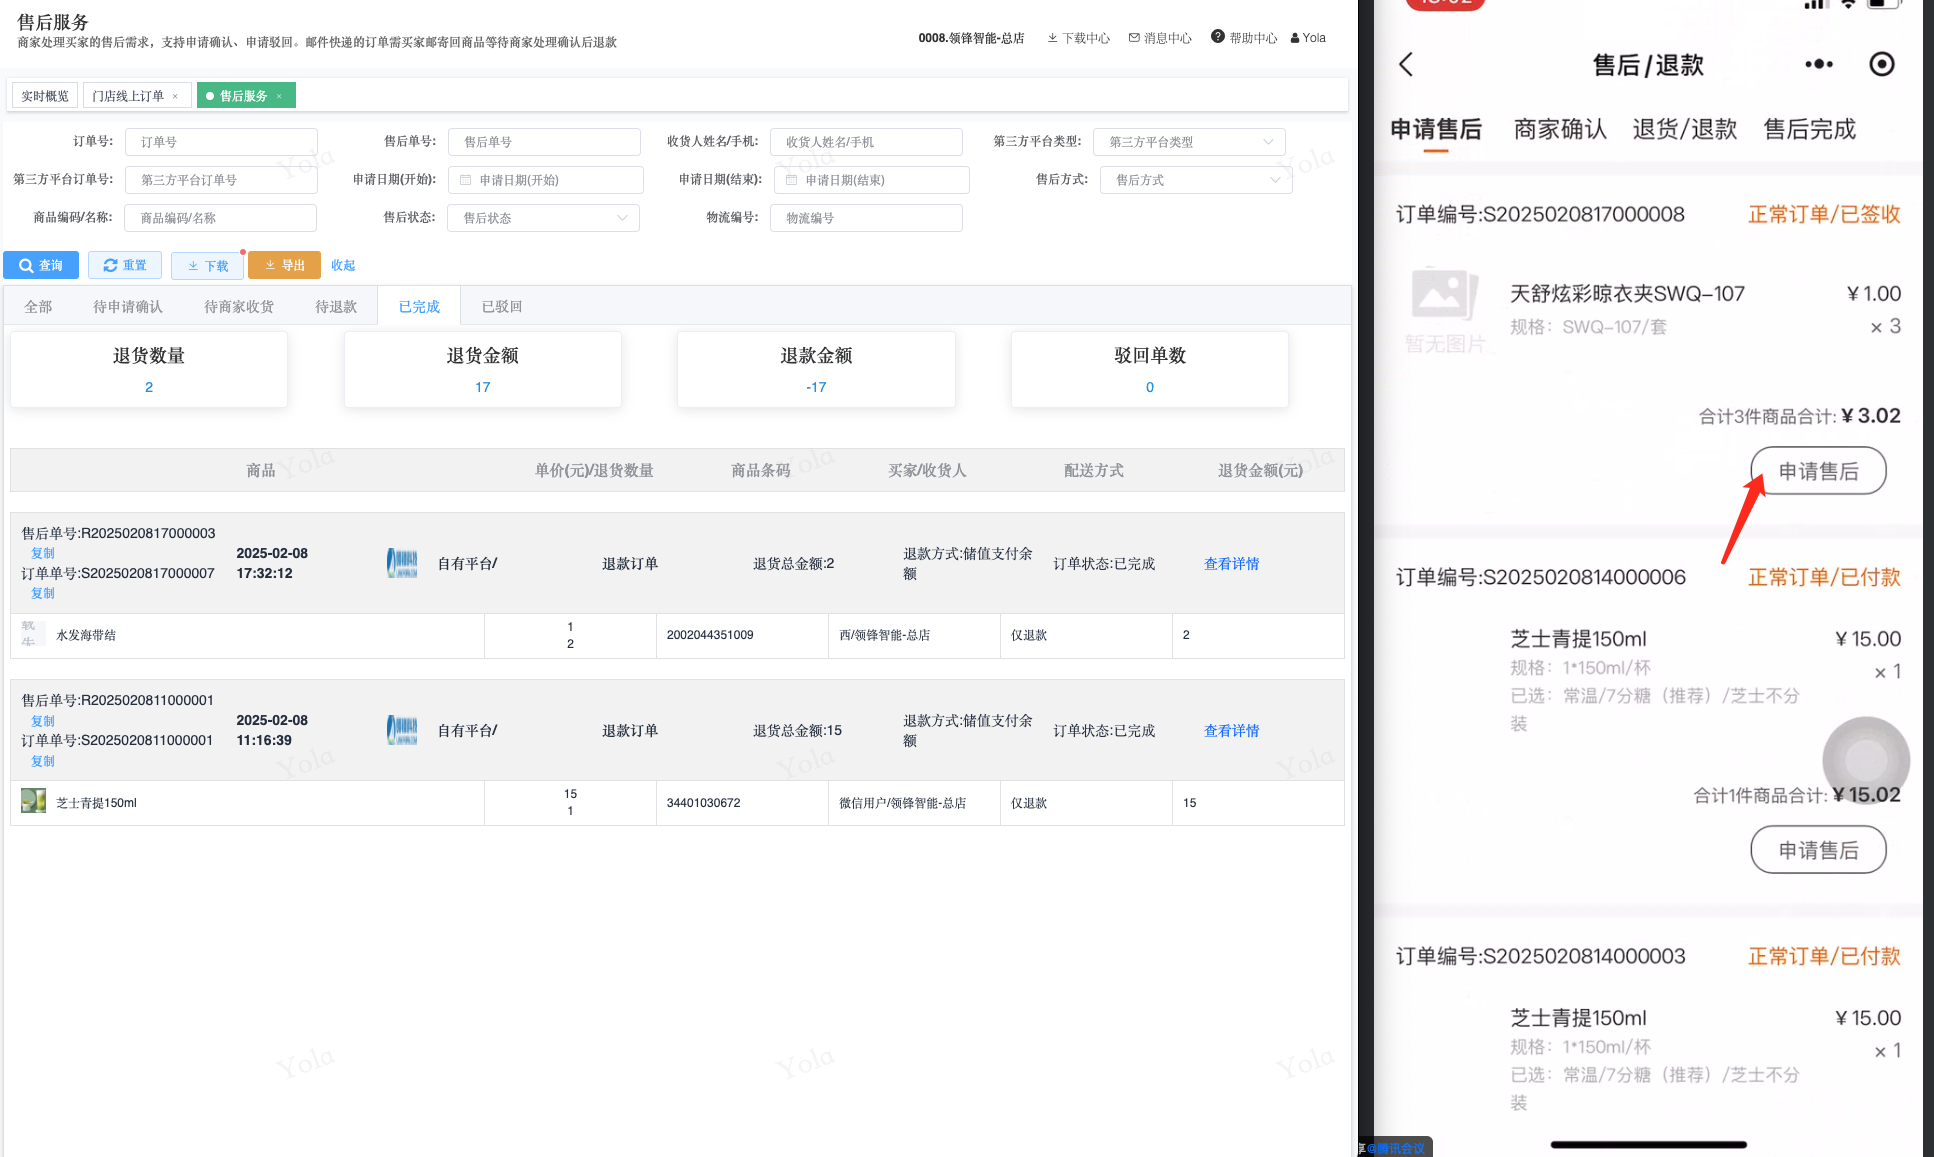Open the 售后状态 dropdown
Image resolution: width=1934 pixels, height=1157 pixels.
tap(544, 218)
